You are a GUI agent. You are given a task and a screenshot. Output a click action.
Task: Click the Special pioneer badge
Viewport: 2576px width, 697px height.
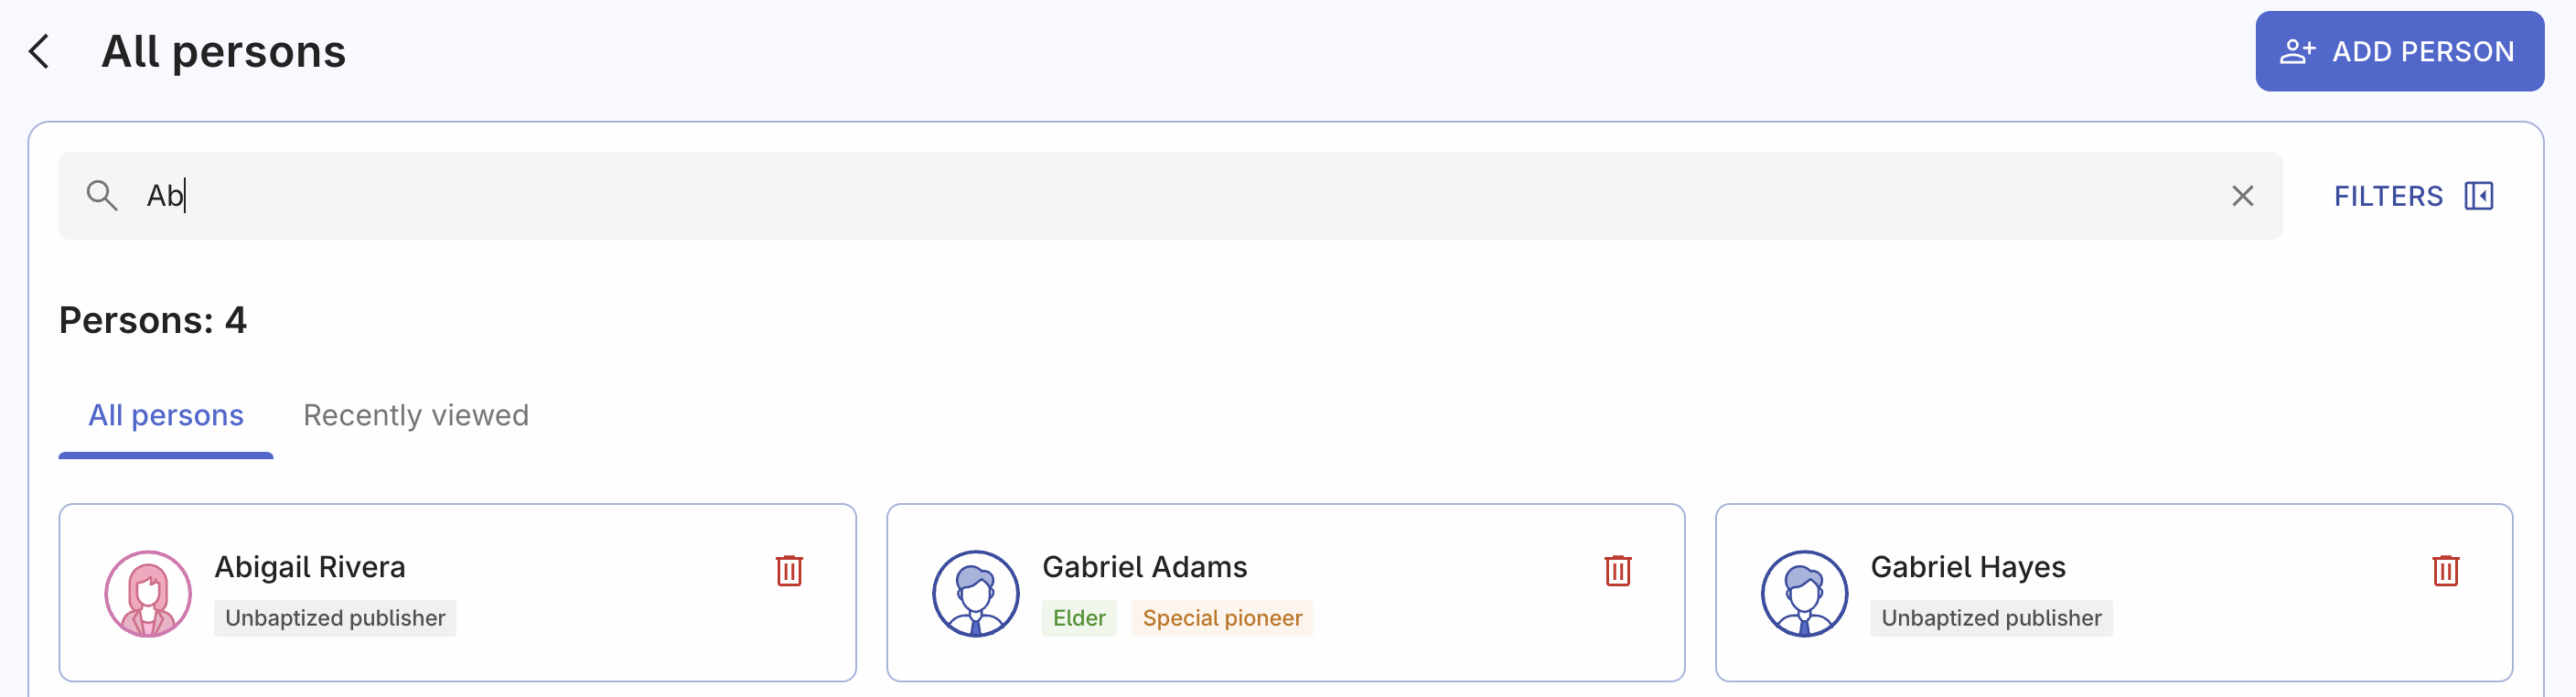click(x=1222, y=618)
